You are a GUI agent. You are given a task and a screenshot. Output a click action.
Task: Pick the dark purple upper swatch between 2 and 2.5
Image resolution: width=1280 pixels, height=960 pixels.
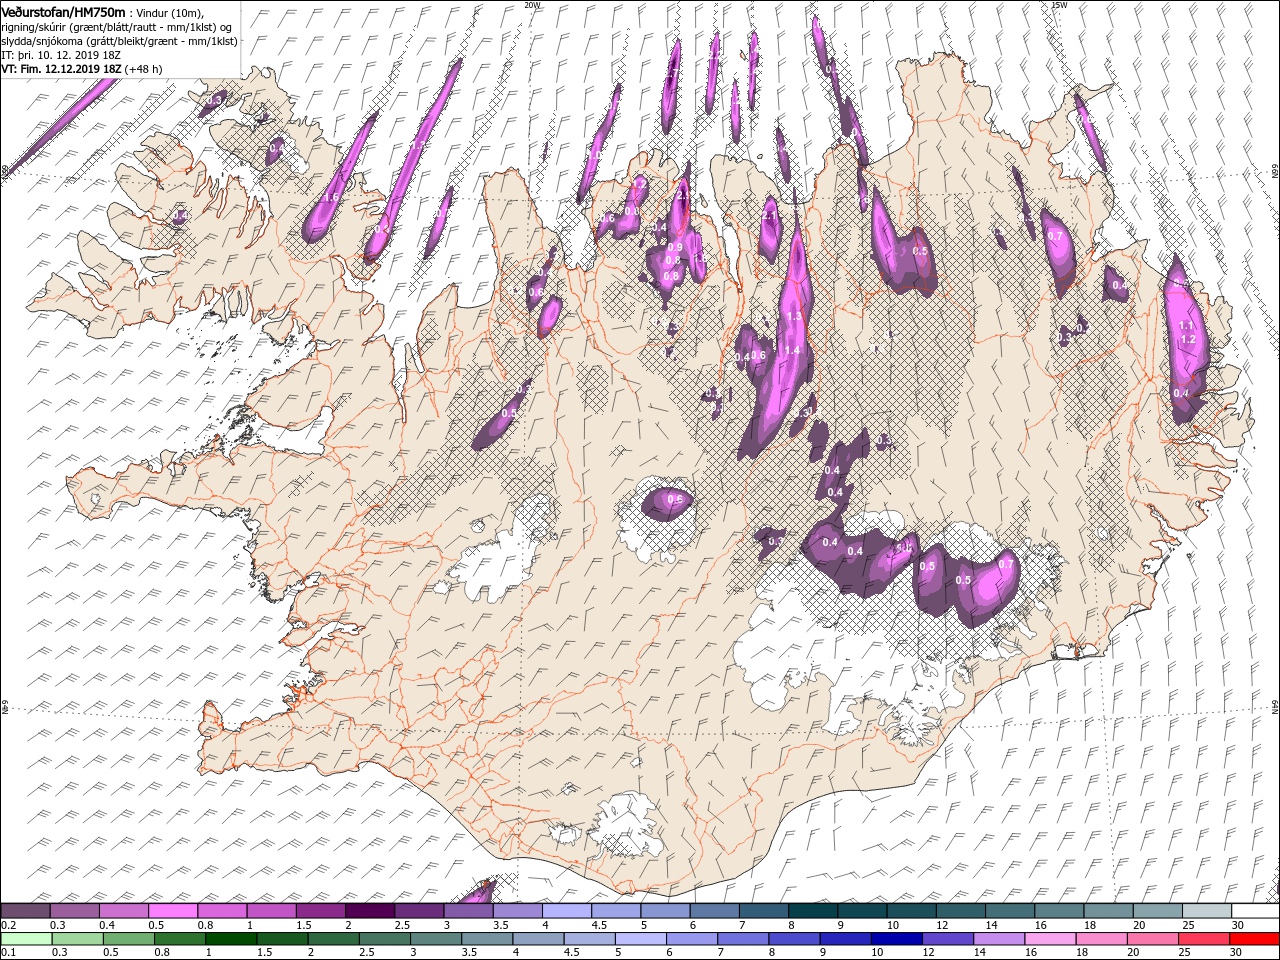tap(370, 911)
